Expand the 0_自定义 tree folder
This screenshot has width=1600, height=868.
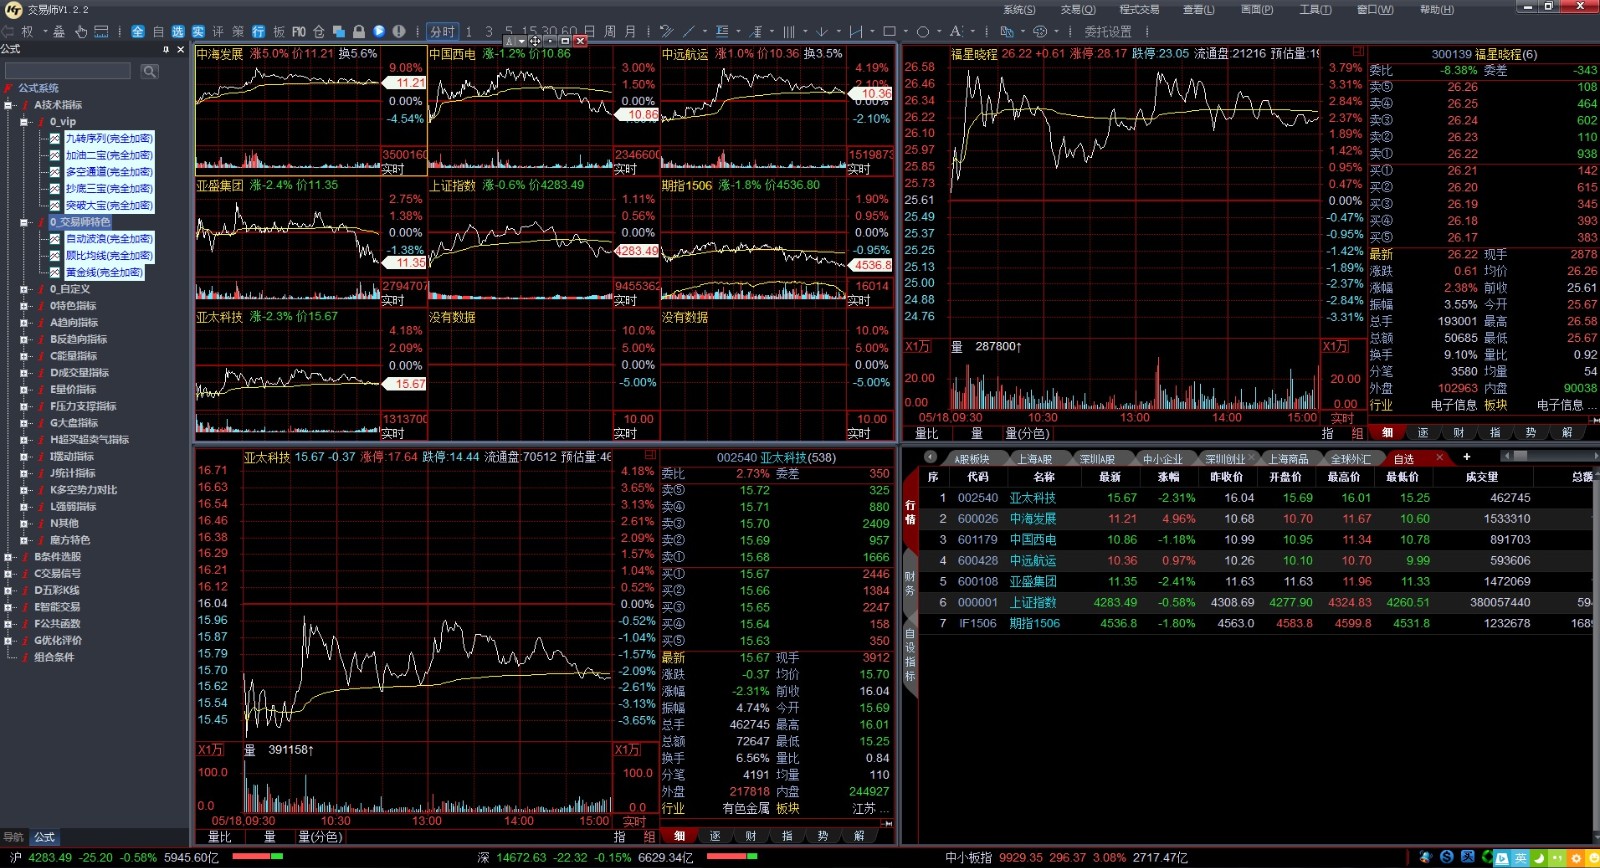[25, 289]
